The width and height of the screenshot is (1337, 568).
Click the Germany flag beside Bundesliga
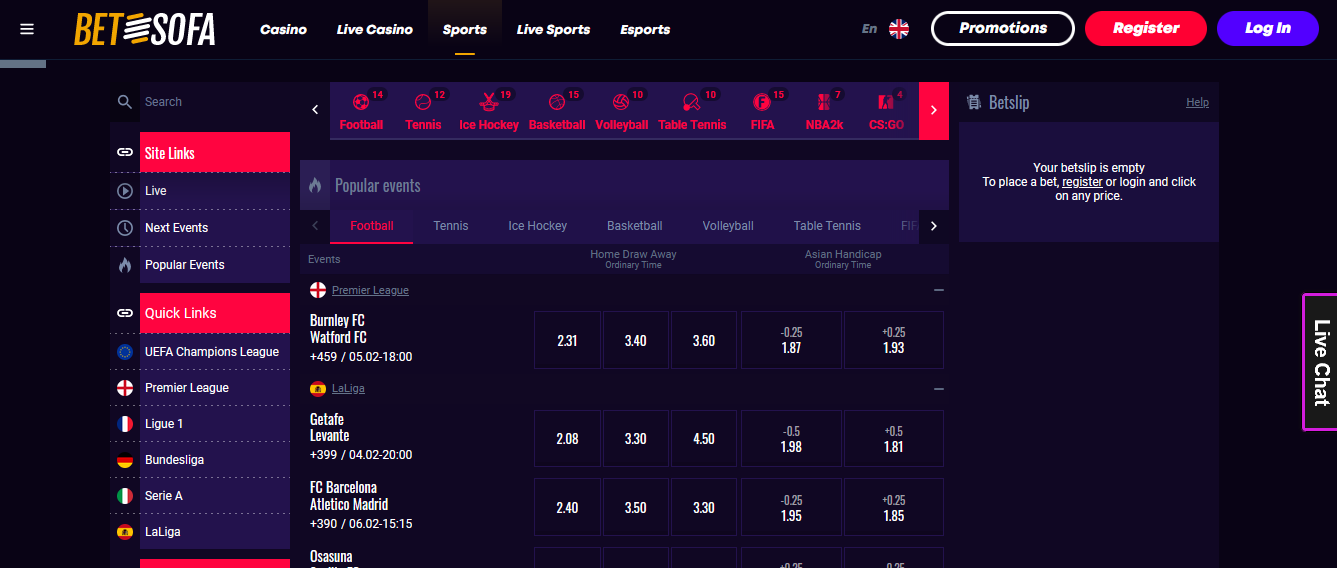[125, 460]
